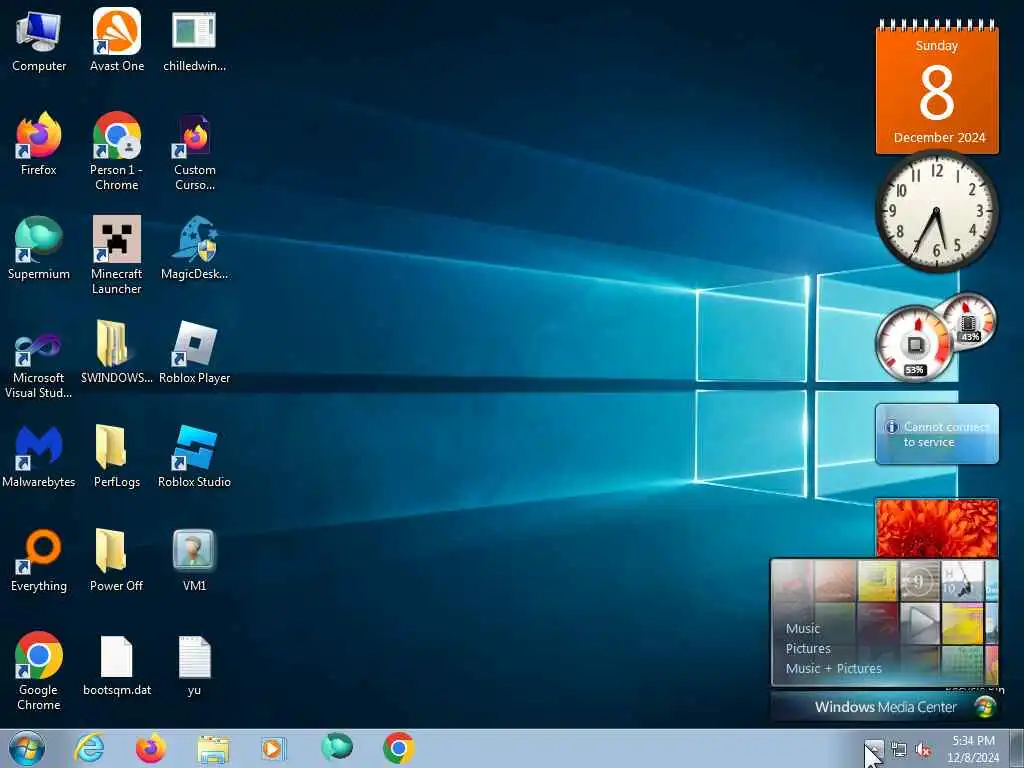Select Music + Pictures in Media Center gadget
Screen dimensions: 1024x768
point(833,668)
